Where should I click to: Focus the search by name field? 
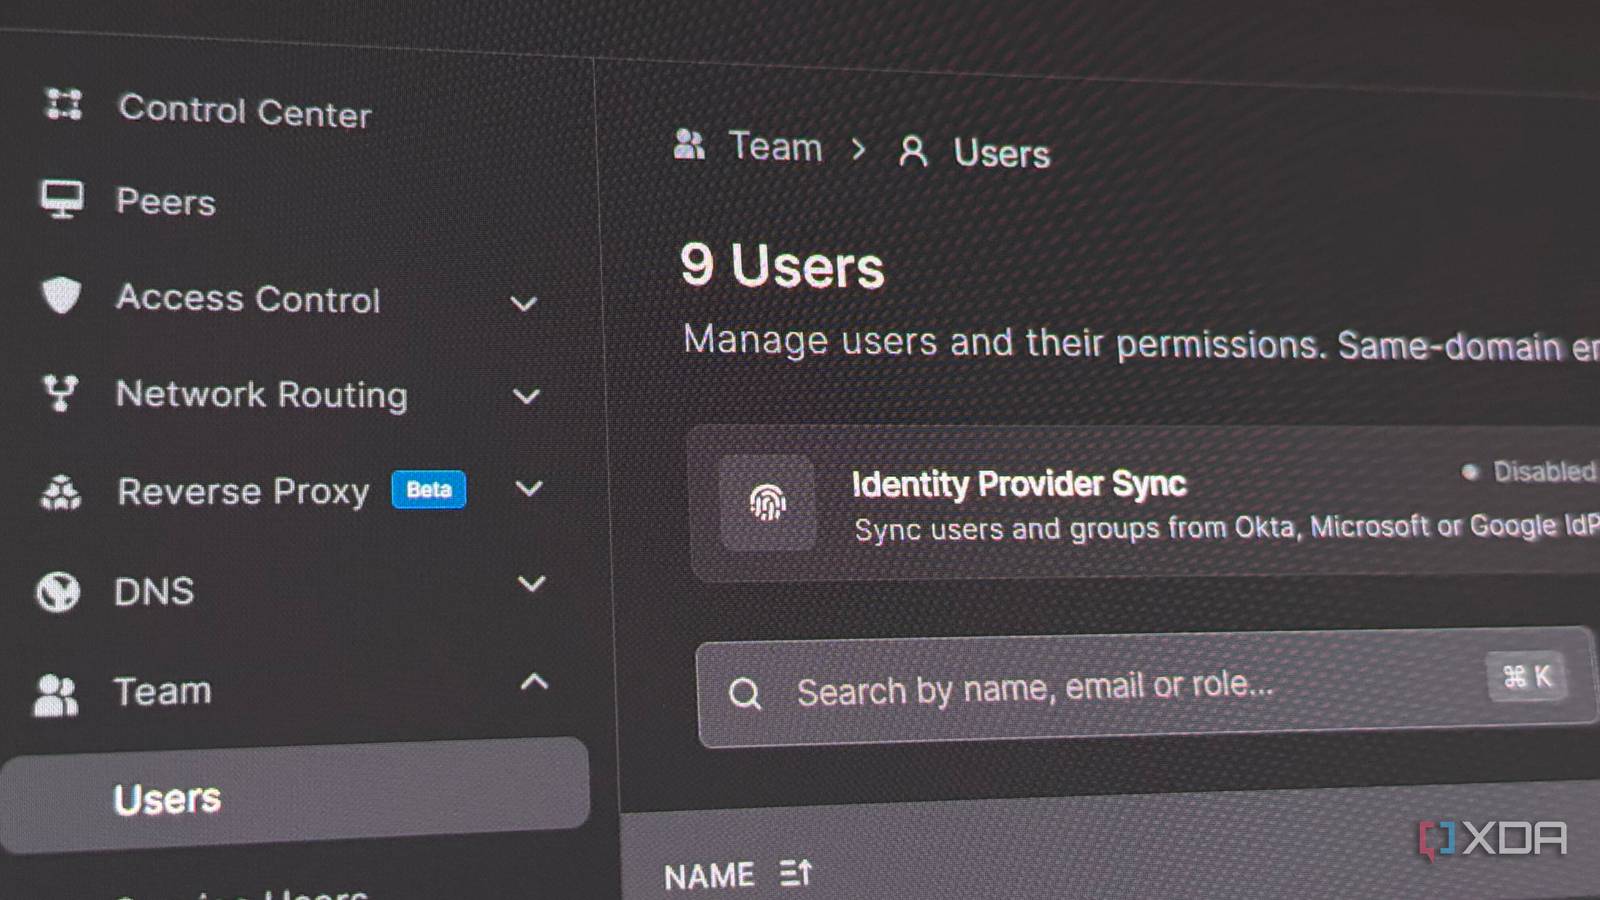(x=1146, y=688)
